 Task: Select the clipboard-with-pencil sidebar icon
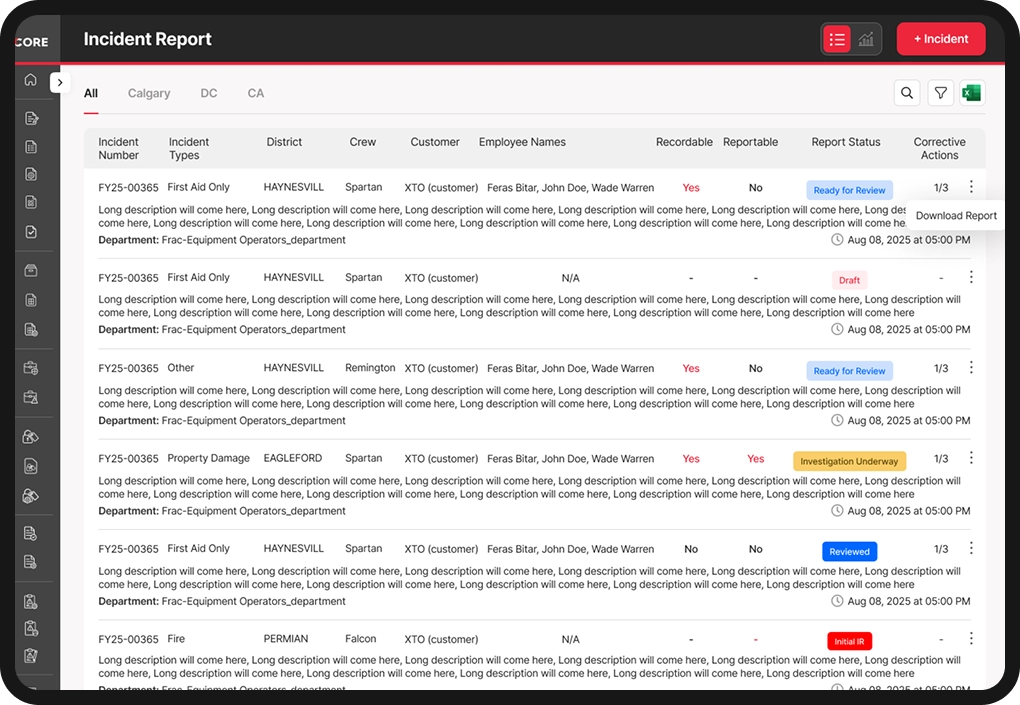tap(31, 656)
